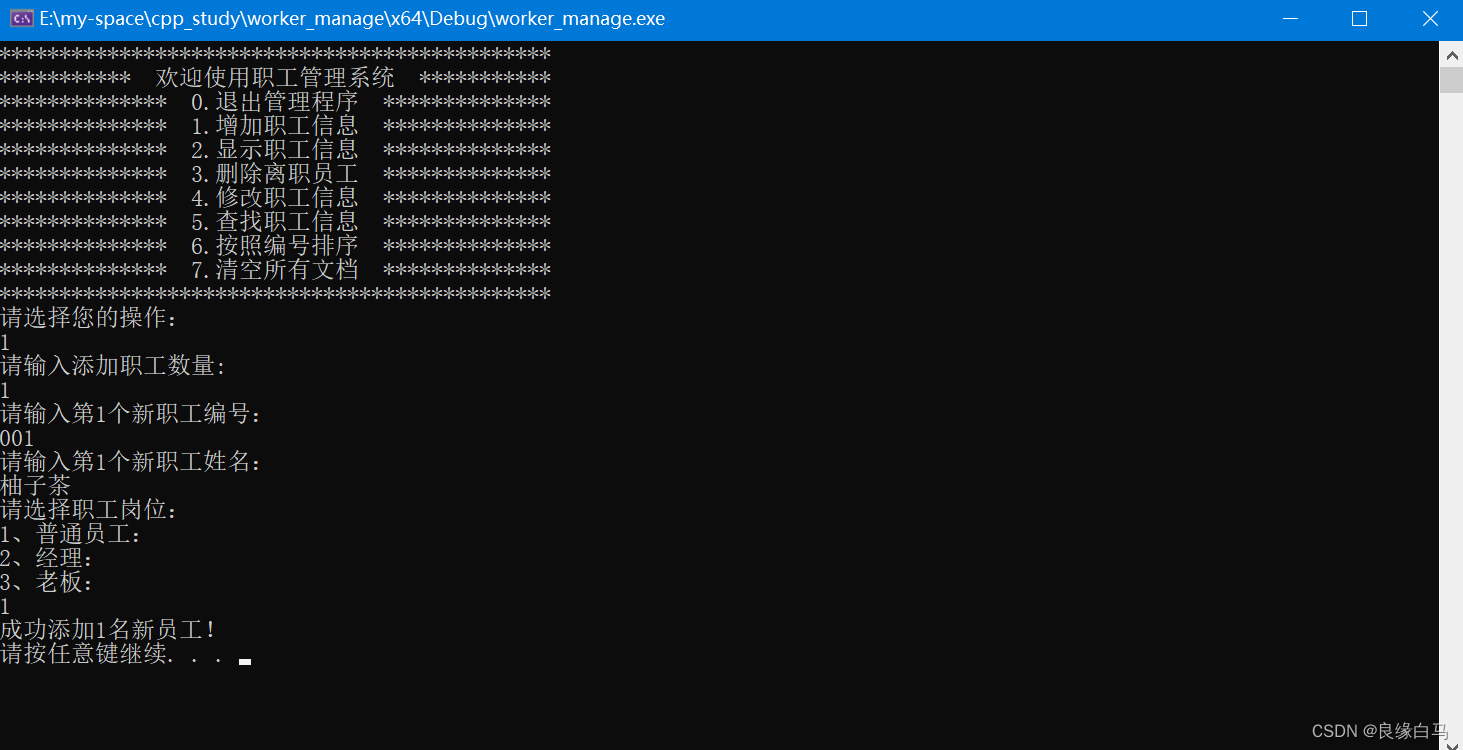Click the '请按任意键继续. . .' line
1463x750 pixels.
[x=112, y=655]
